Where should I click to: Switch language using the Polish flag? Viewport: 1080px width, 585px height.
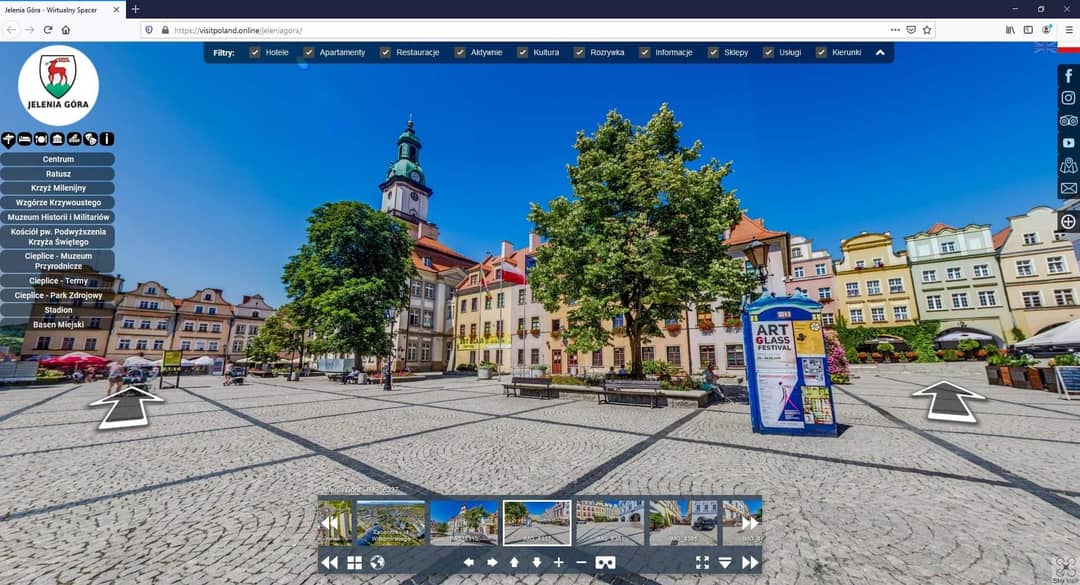pyautogui.click(x=1067, y=47)
